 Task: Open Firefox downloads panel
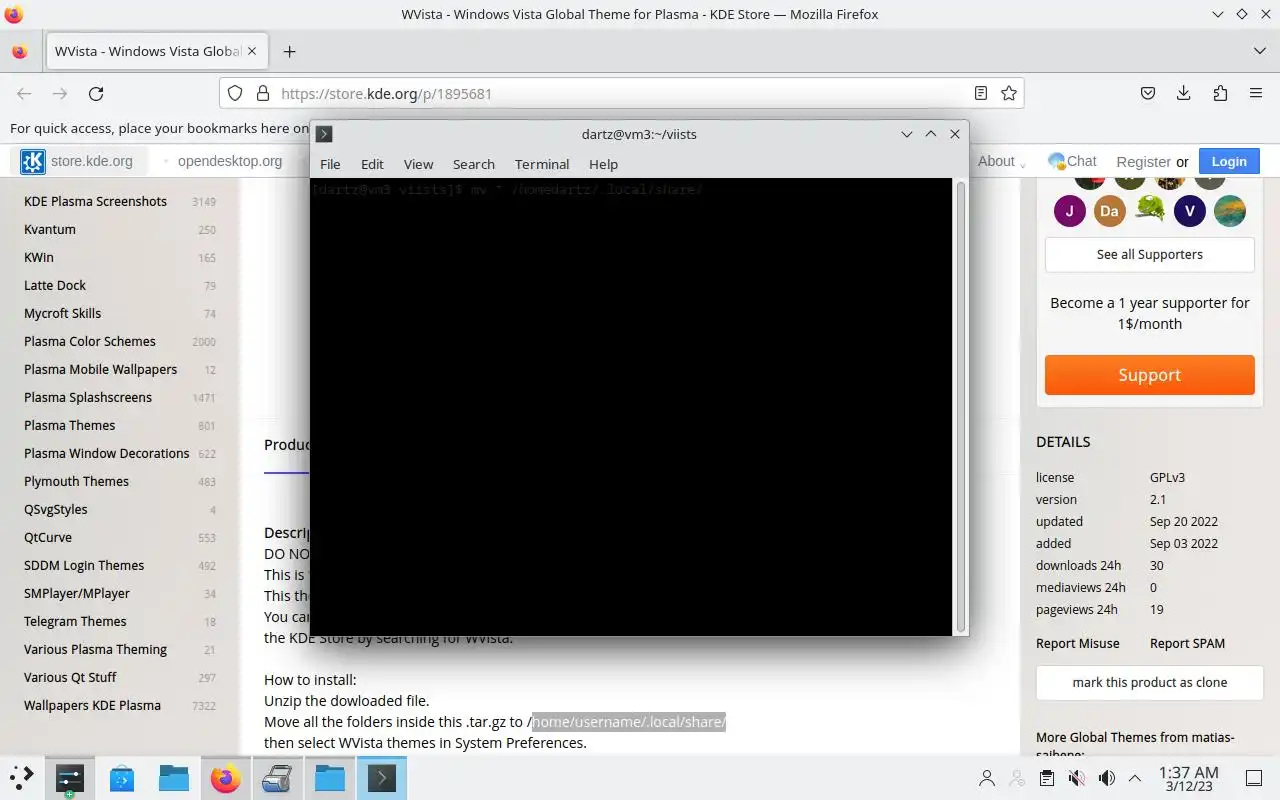(1184, 93)
